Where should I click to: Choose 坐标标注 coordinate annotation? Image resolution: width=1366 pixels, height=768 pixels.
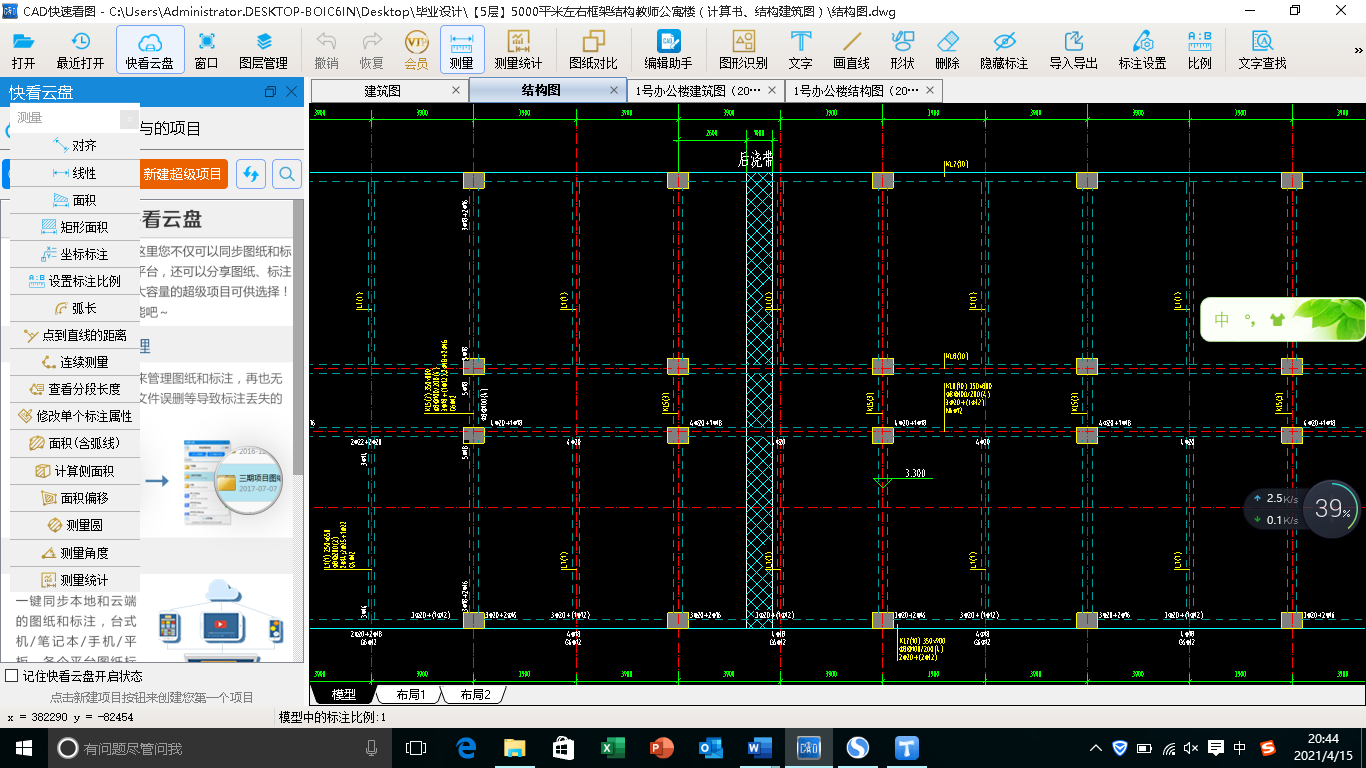tap(75, 254)
